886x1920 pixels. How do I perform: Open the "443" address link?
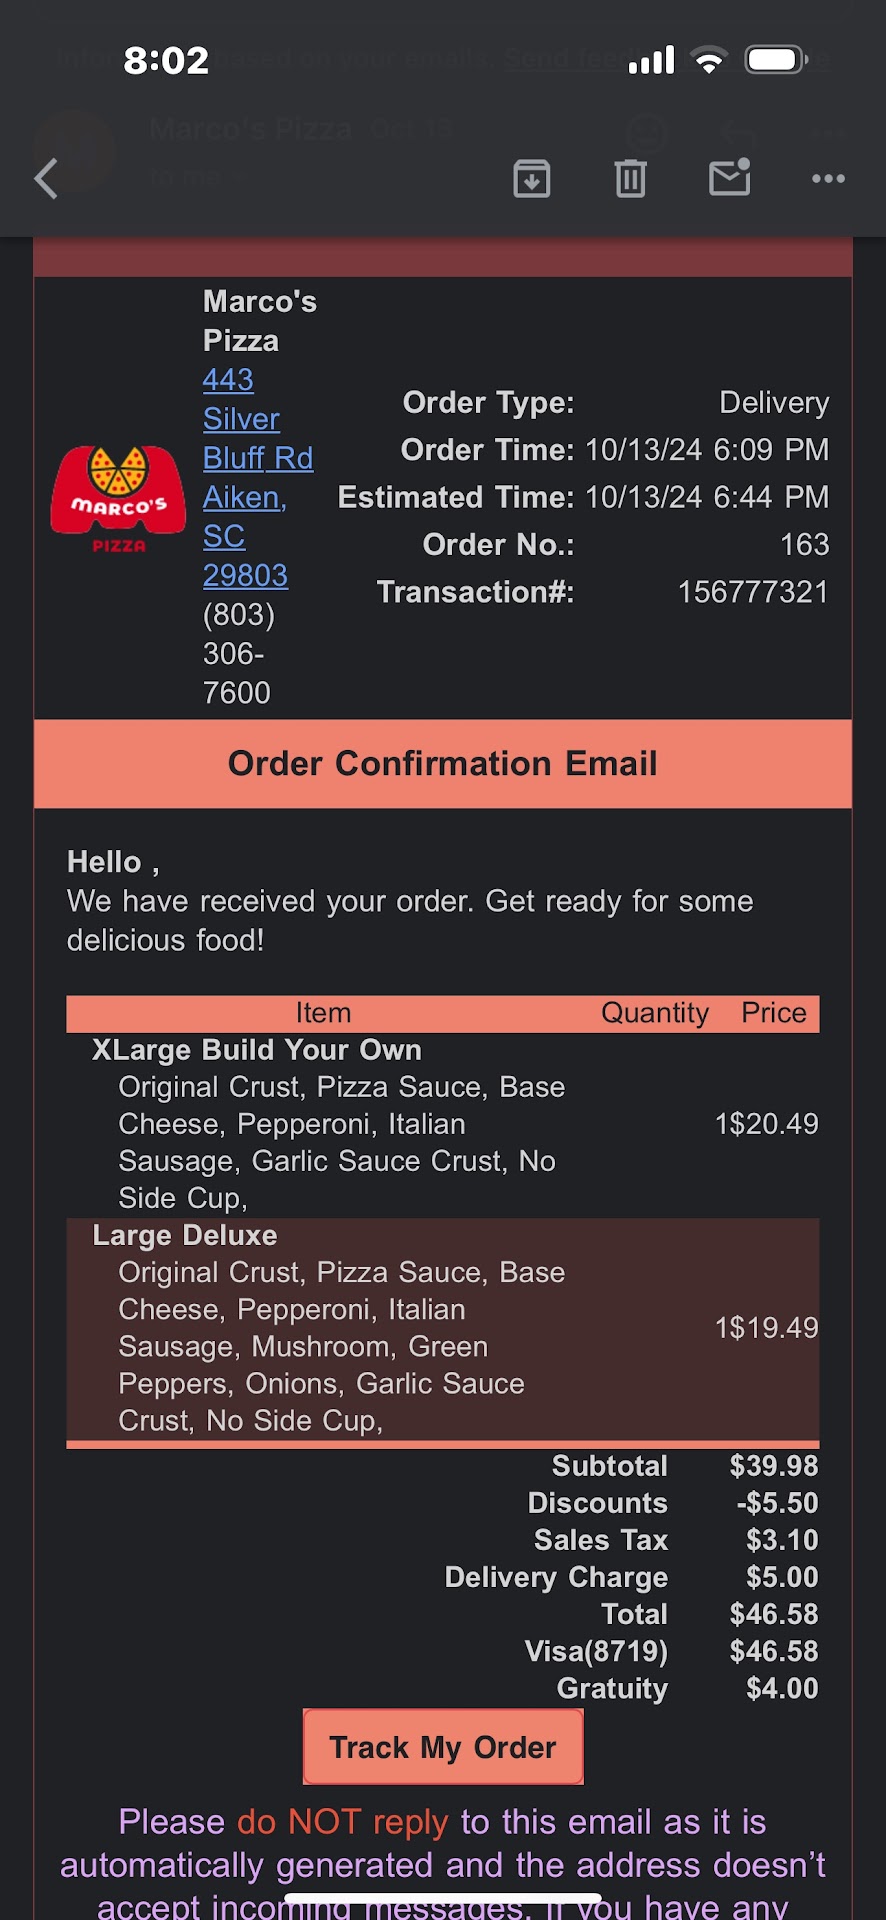(x=228, y=380)
